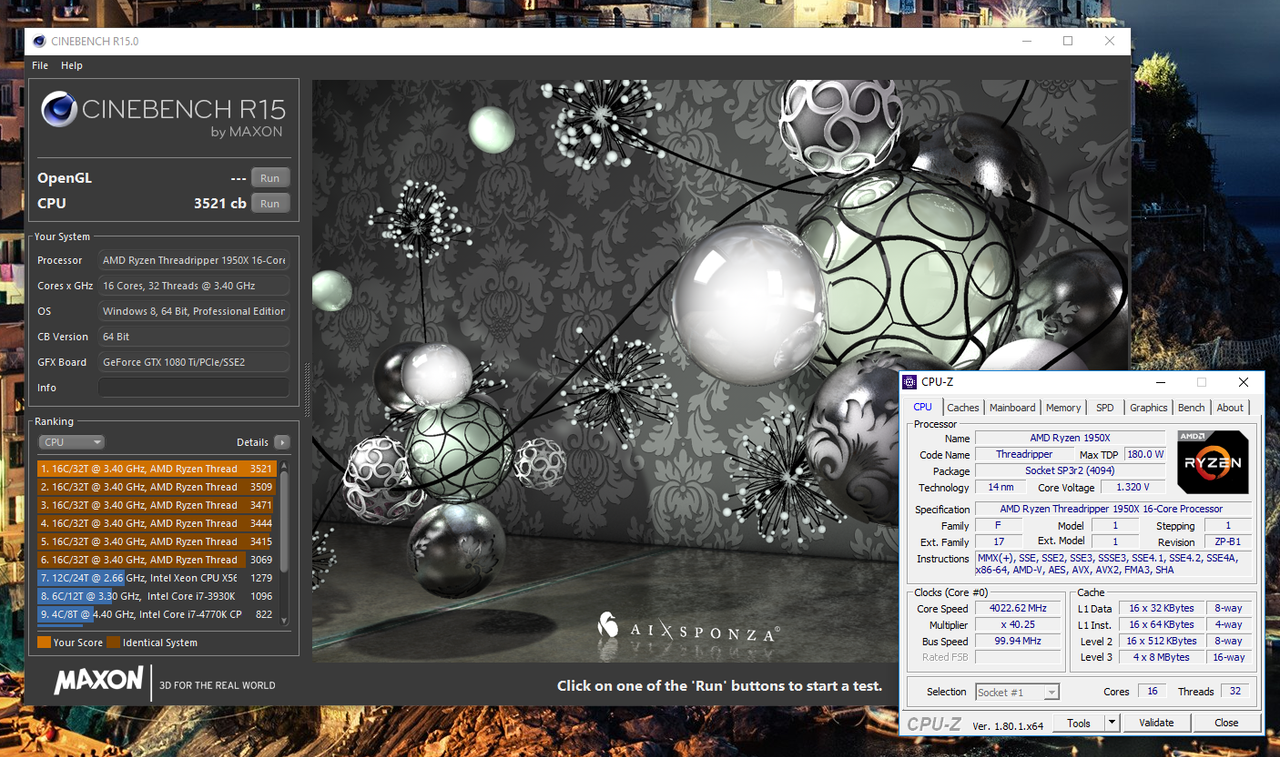
Task: Click the MAXON logo at bottom left
Action: point(98,682)
